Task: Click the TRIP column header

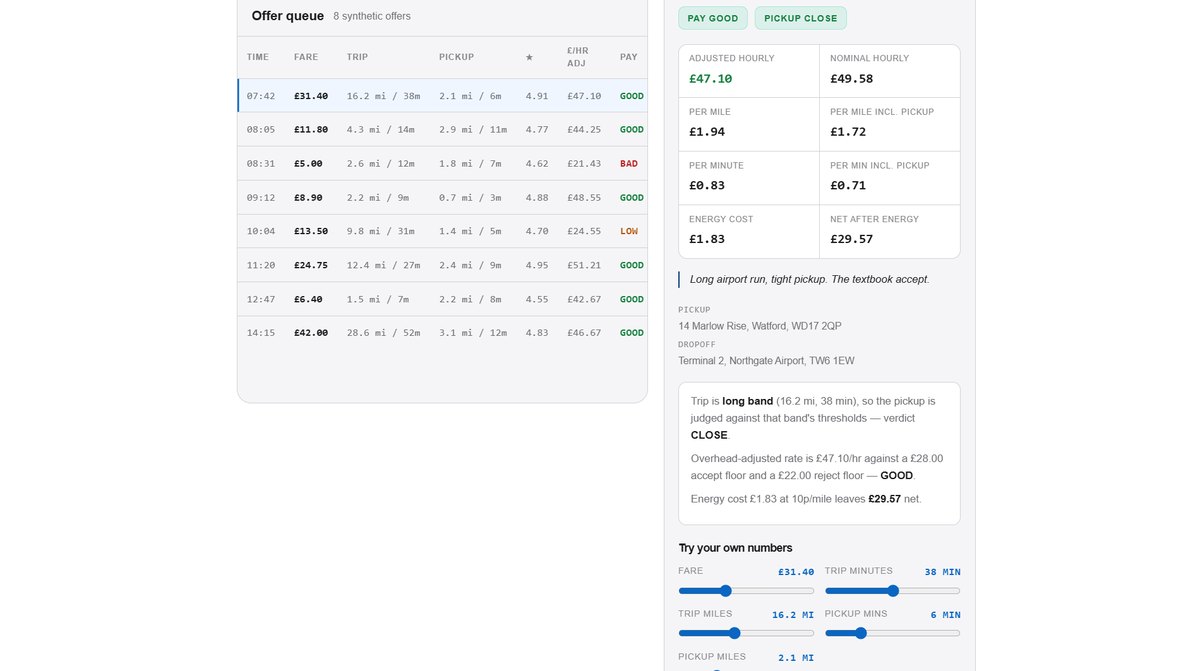Action: [x=357, y=57]
